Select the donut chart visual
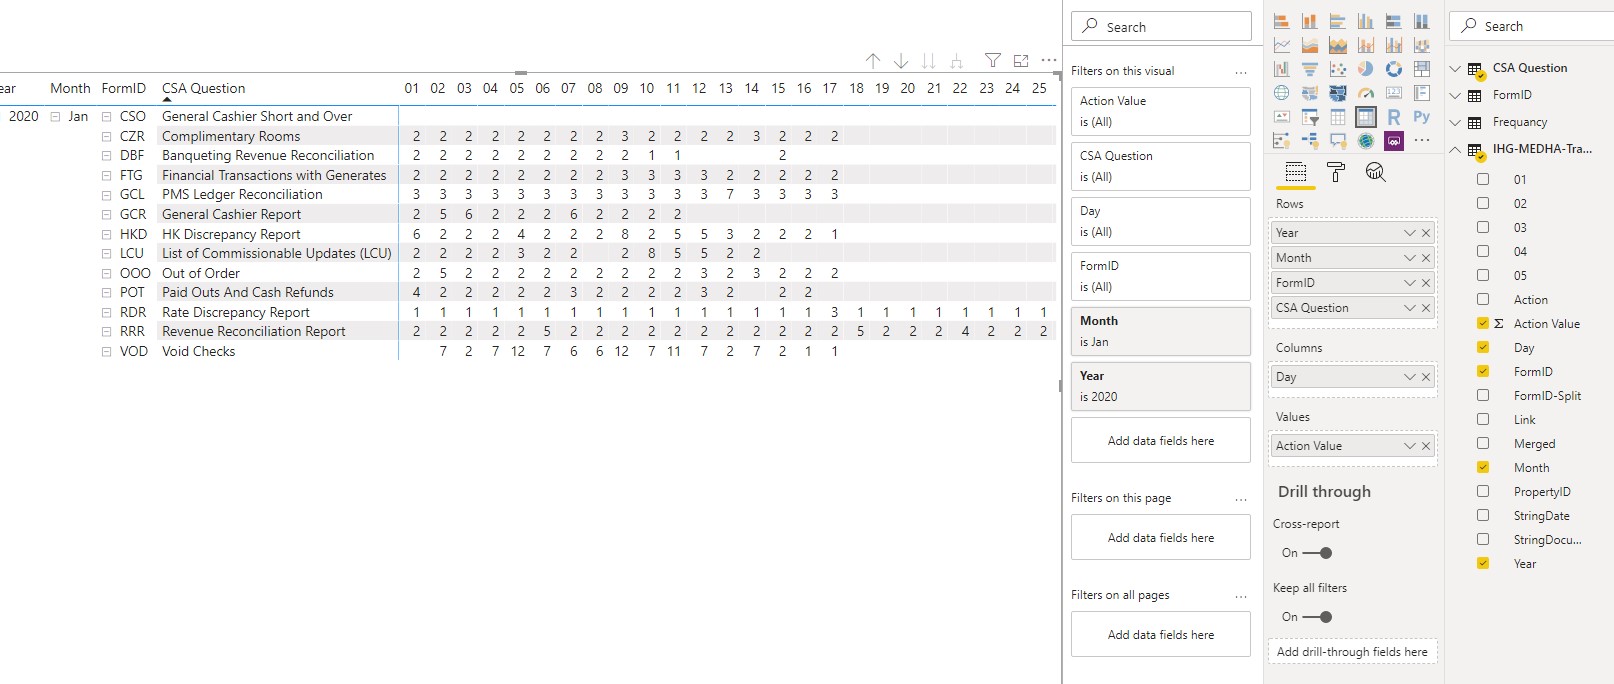The image size is (1614, 684). pyautogui.click(x=1393, y=69)
